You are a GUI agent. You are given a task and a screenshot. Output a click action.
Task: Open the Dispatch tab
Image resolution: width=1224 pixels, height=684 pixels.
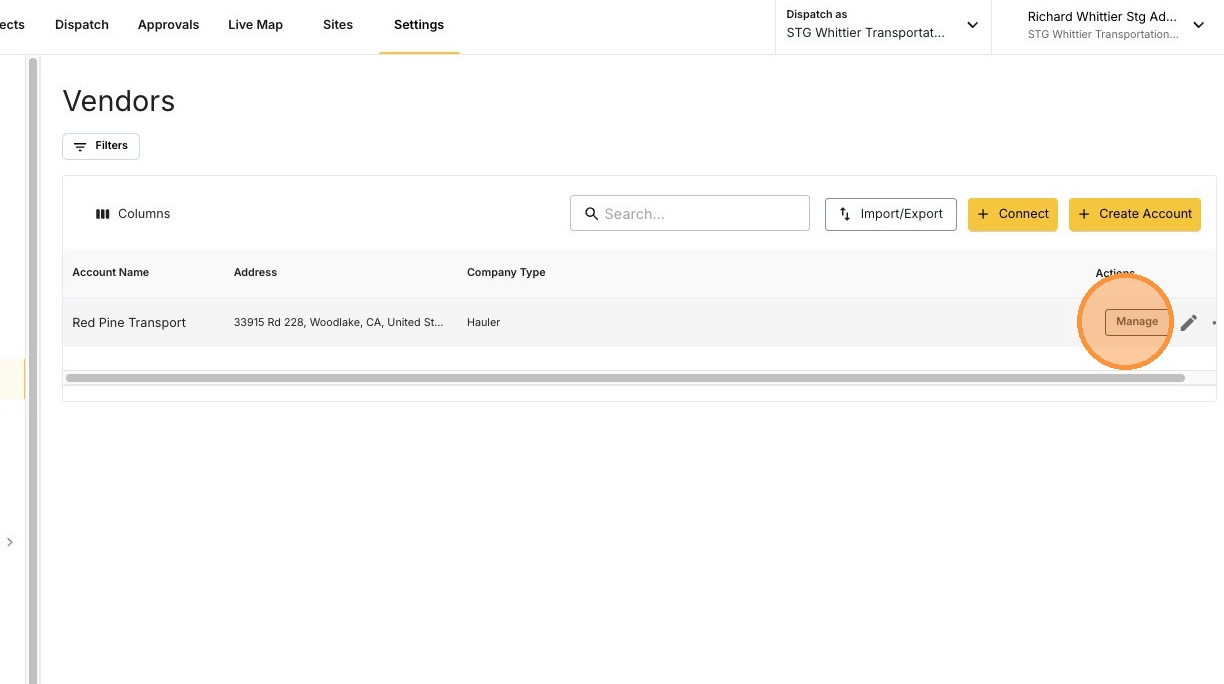pyautogui.click(x=82, y=25)
